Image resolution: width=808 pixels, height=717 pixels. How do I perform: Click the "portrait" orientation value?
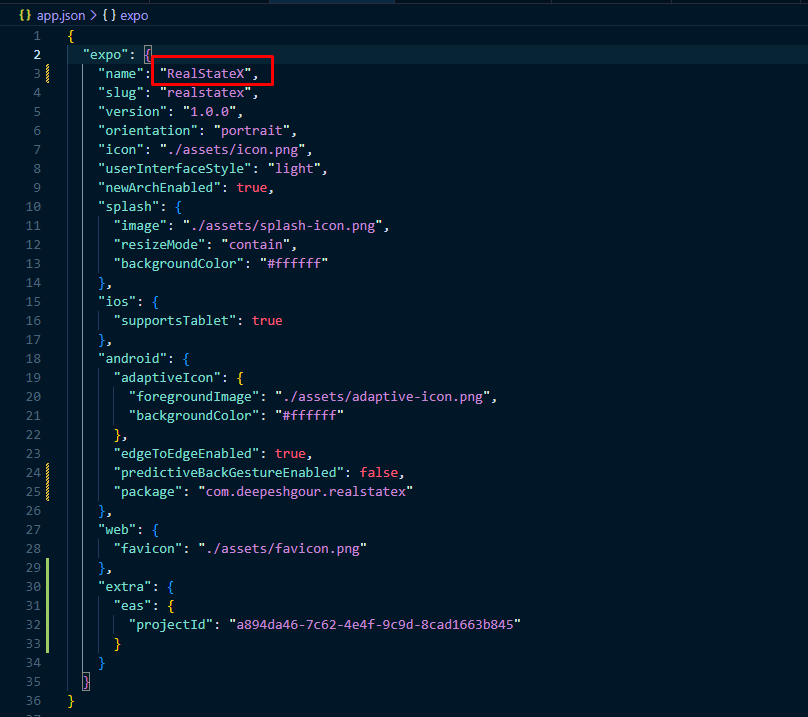(256, 130)
